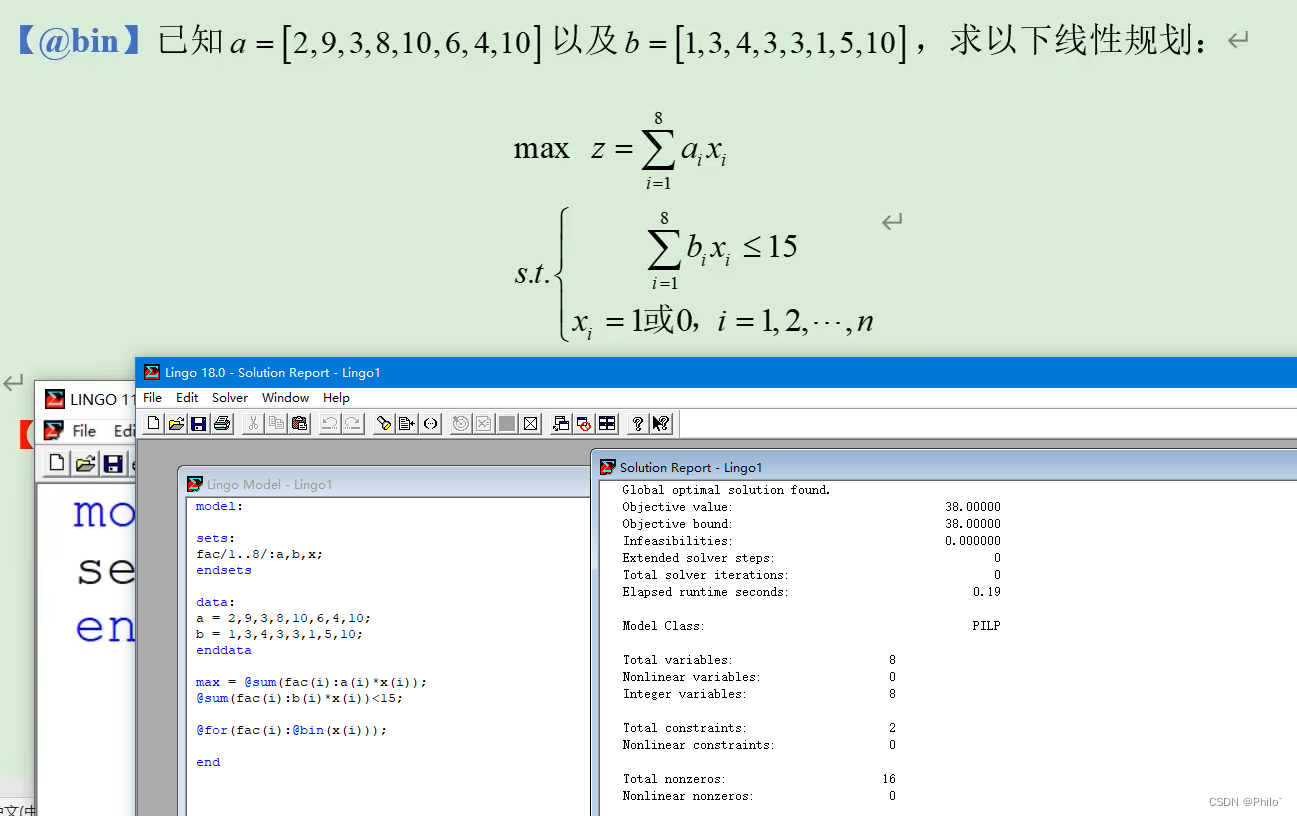Screen dimensions: 1297x816
Task: Click the gray square toolbar icon
Action: pyautogui.click(x=507, y=424)
